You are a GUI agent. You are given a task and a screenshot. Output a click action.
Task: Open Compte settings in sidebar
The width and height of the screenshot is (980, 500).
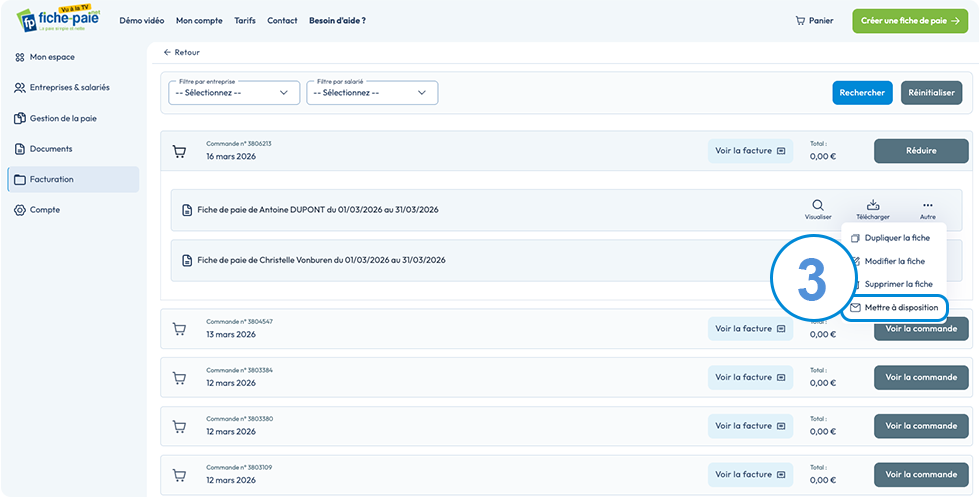pyautogui.click(x=73, y=210)
